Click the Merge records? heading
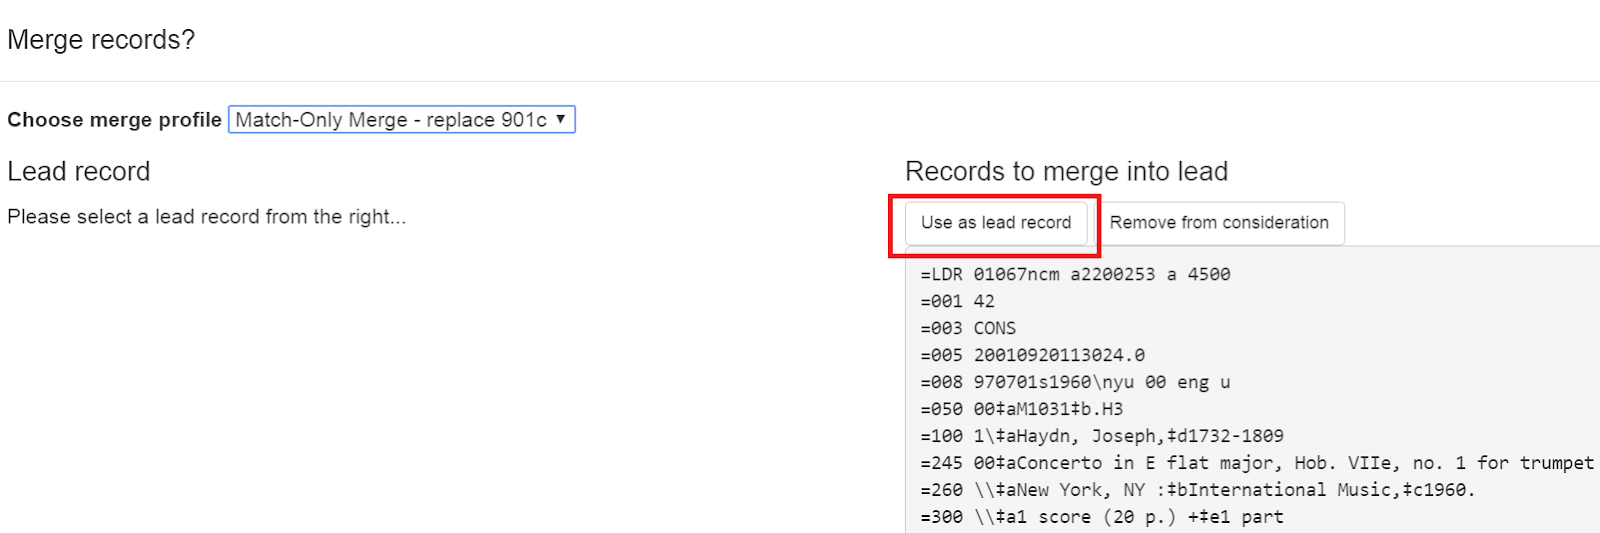 point(101,40)
